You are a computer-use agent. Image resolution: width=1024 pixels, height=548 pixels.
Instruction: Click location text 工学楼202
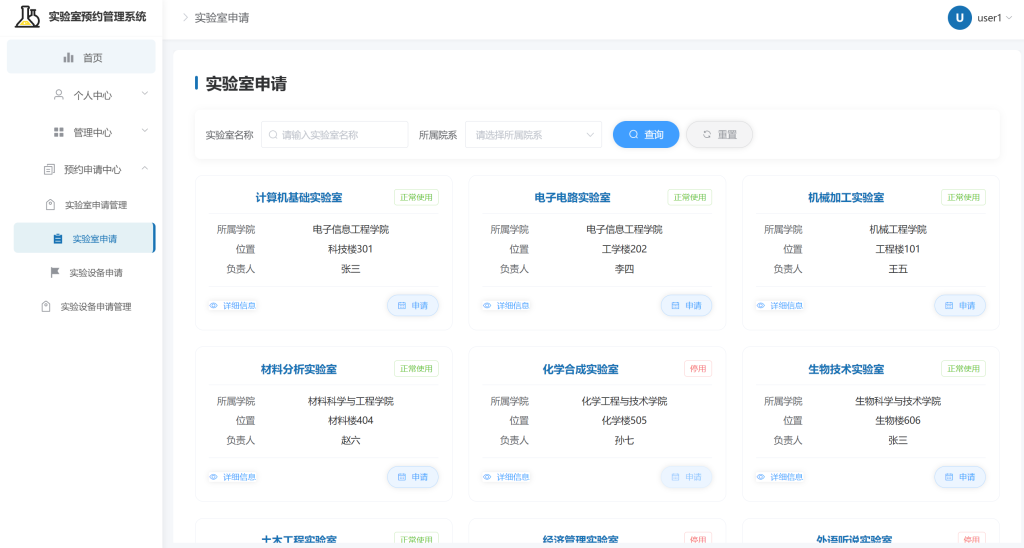pos(624,249)
